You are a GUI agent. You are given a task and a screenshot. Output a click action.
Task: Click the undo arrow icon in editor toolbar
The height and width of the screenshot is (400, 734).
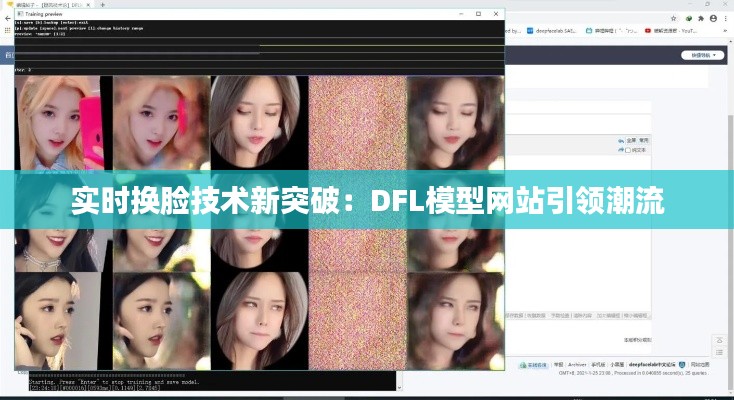pos(617,139)
